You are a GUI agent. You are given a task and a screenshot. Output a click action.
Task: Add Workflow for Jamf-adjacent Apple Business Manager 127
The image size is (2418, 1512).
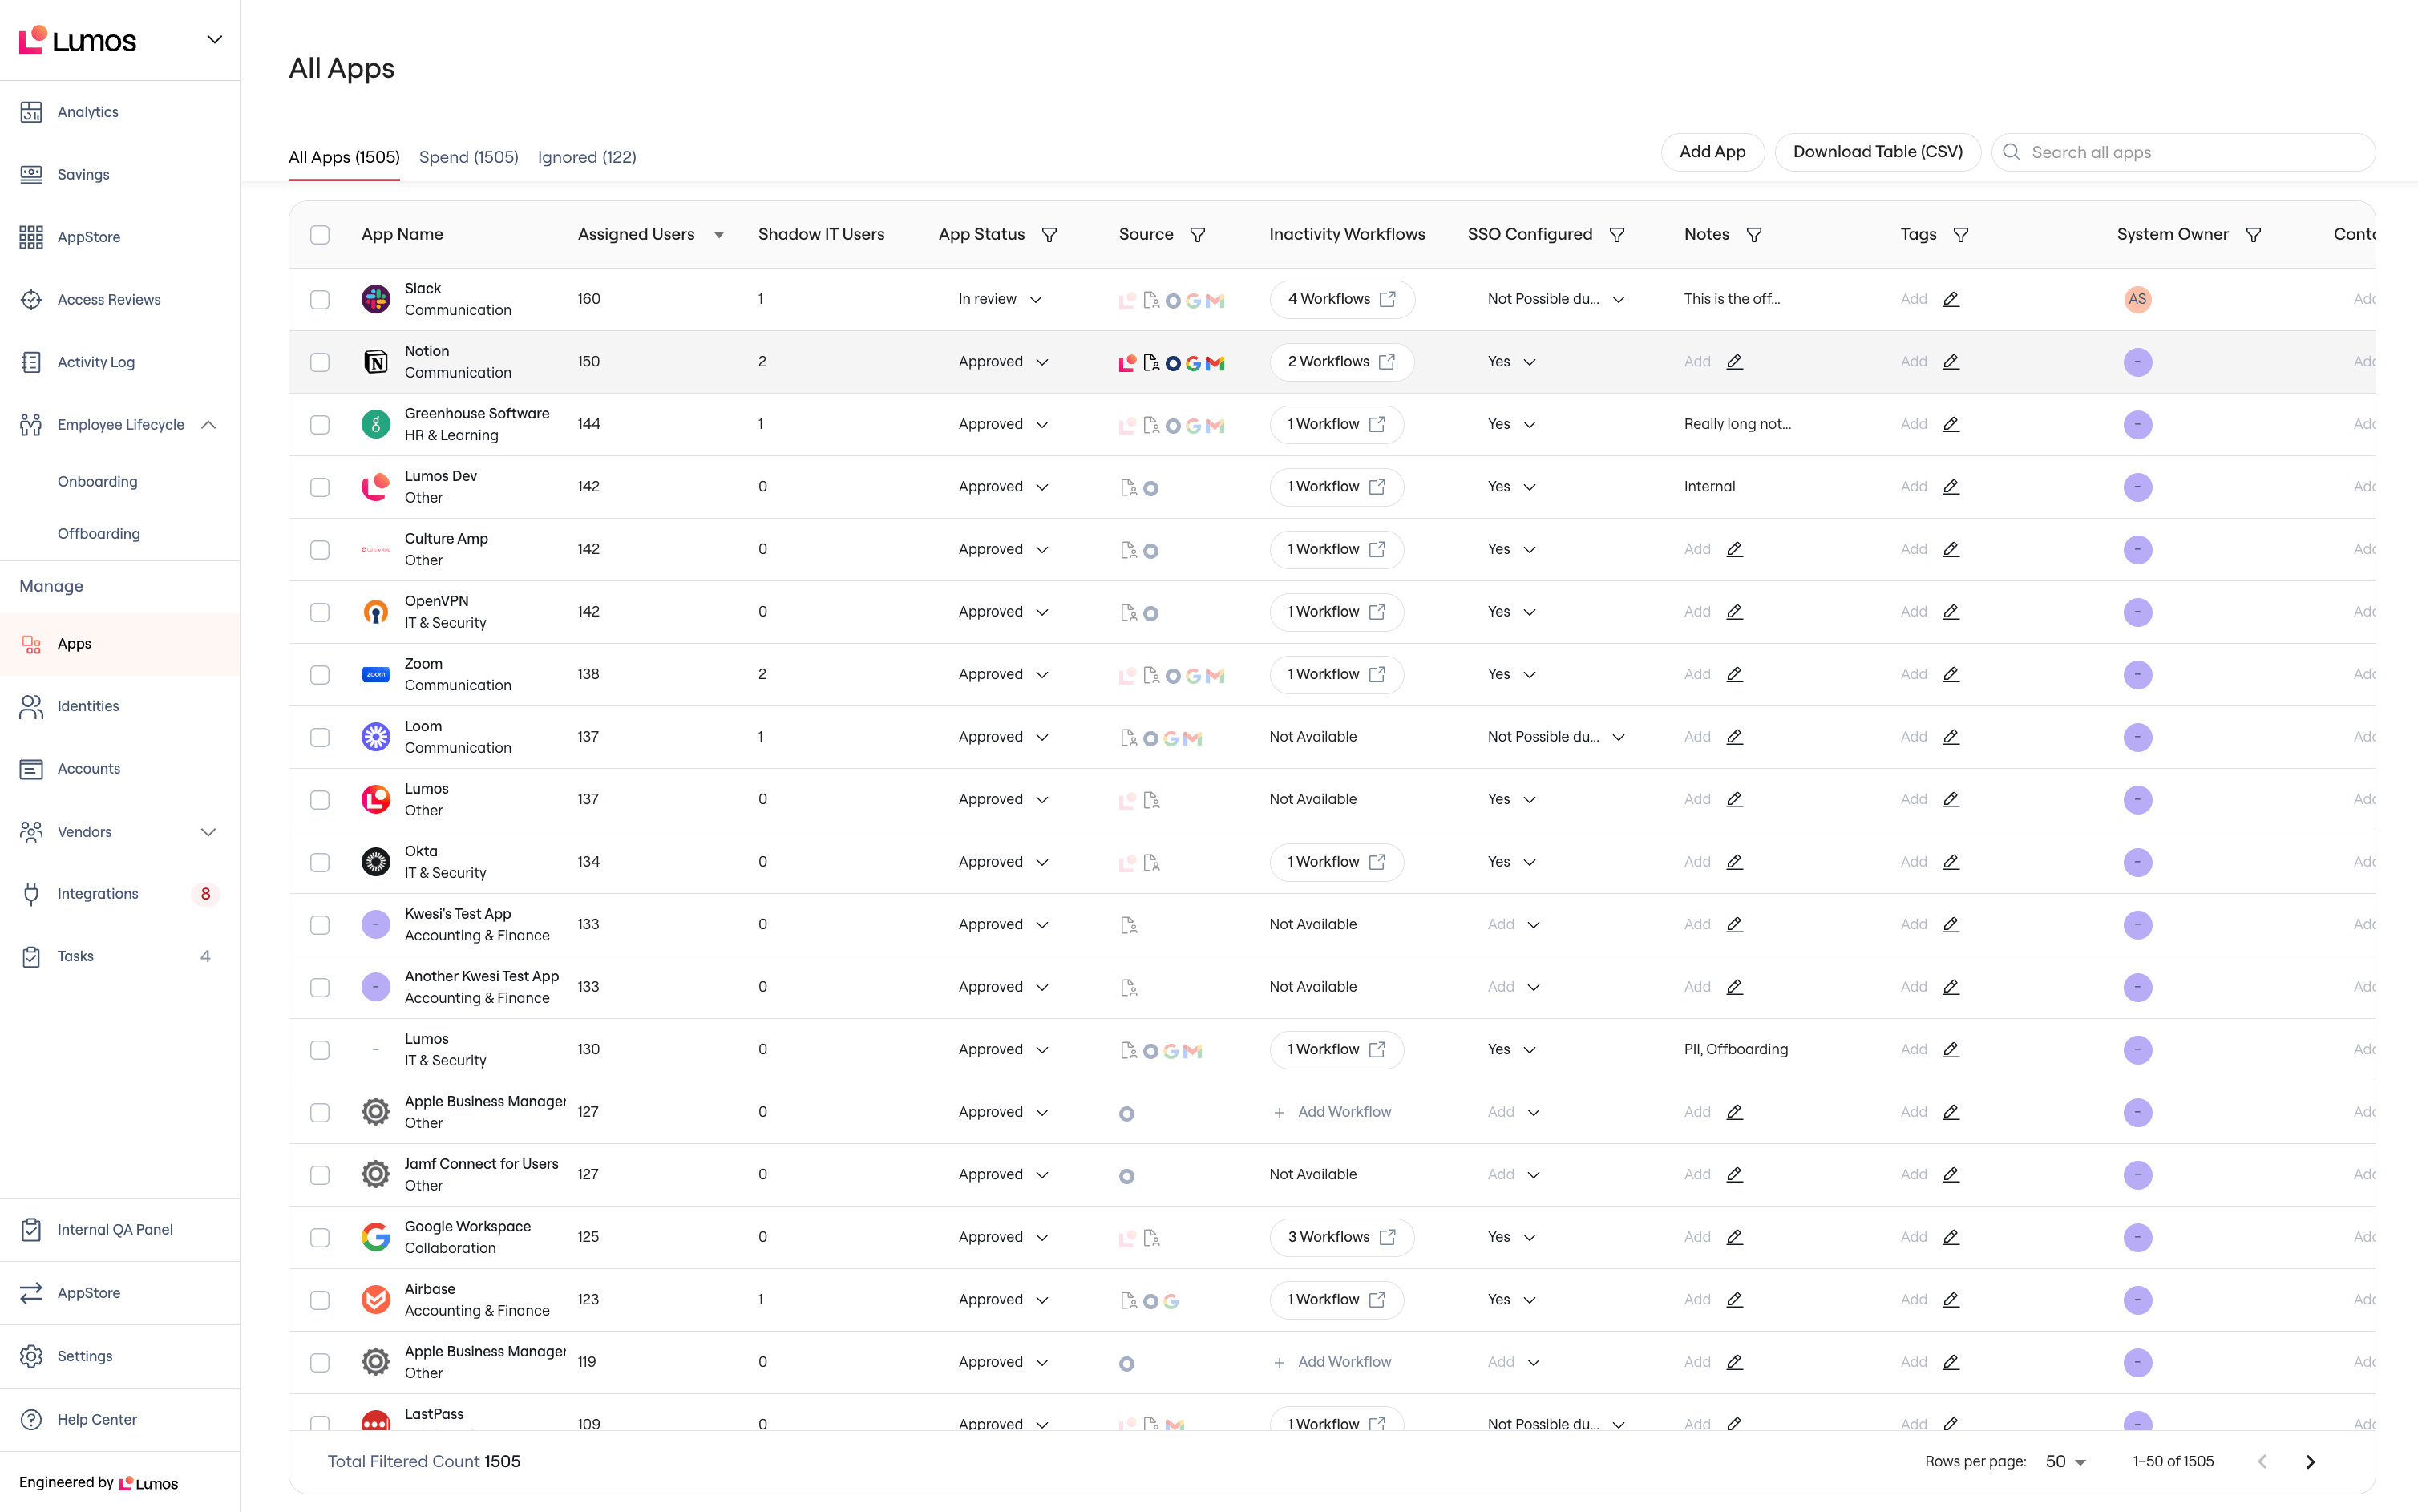(x=1332, y=1112)
